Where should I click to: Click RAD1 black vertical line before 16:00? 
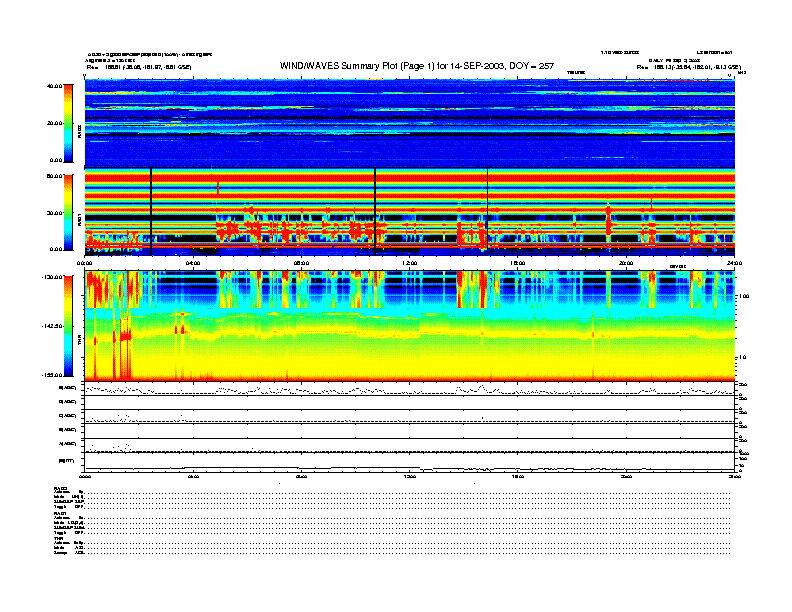(487, 212)
